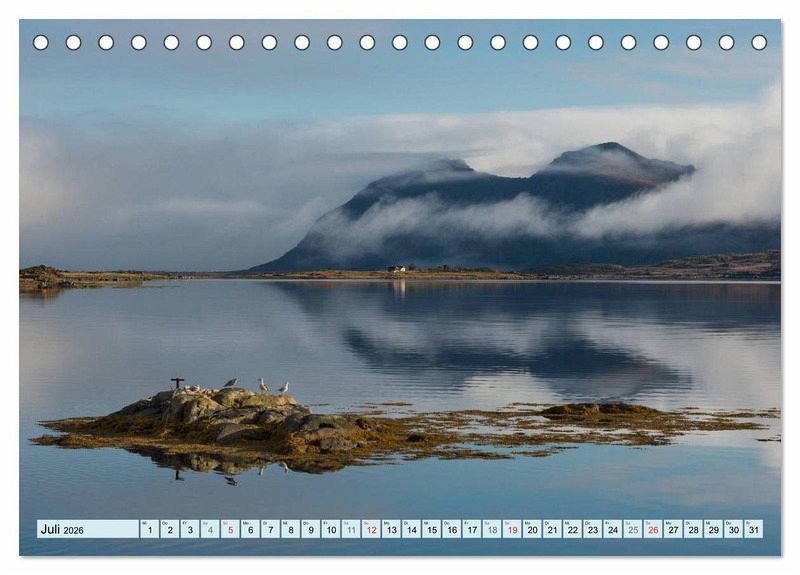Choose day 8 in the date row
The image size is (800, 575).
point(290,529)
